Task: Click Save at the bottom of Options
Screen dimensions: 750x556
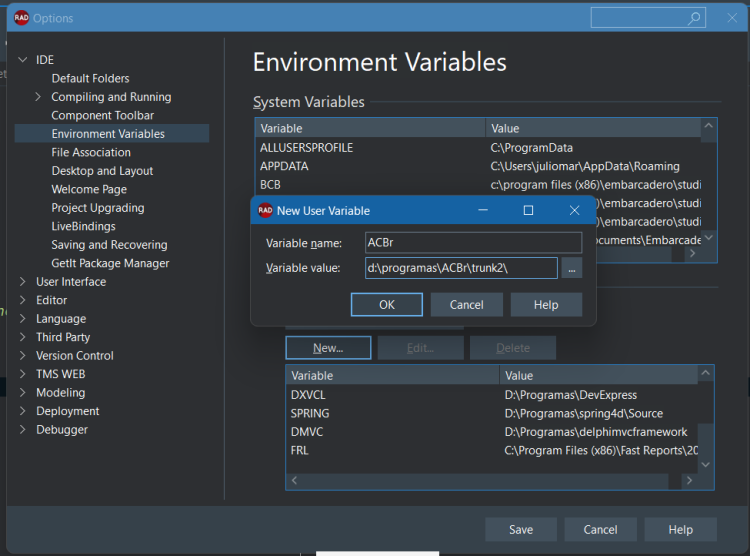Action: click(521, 530)
